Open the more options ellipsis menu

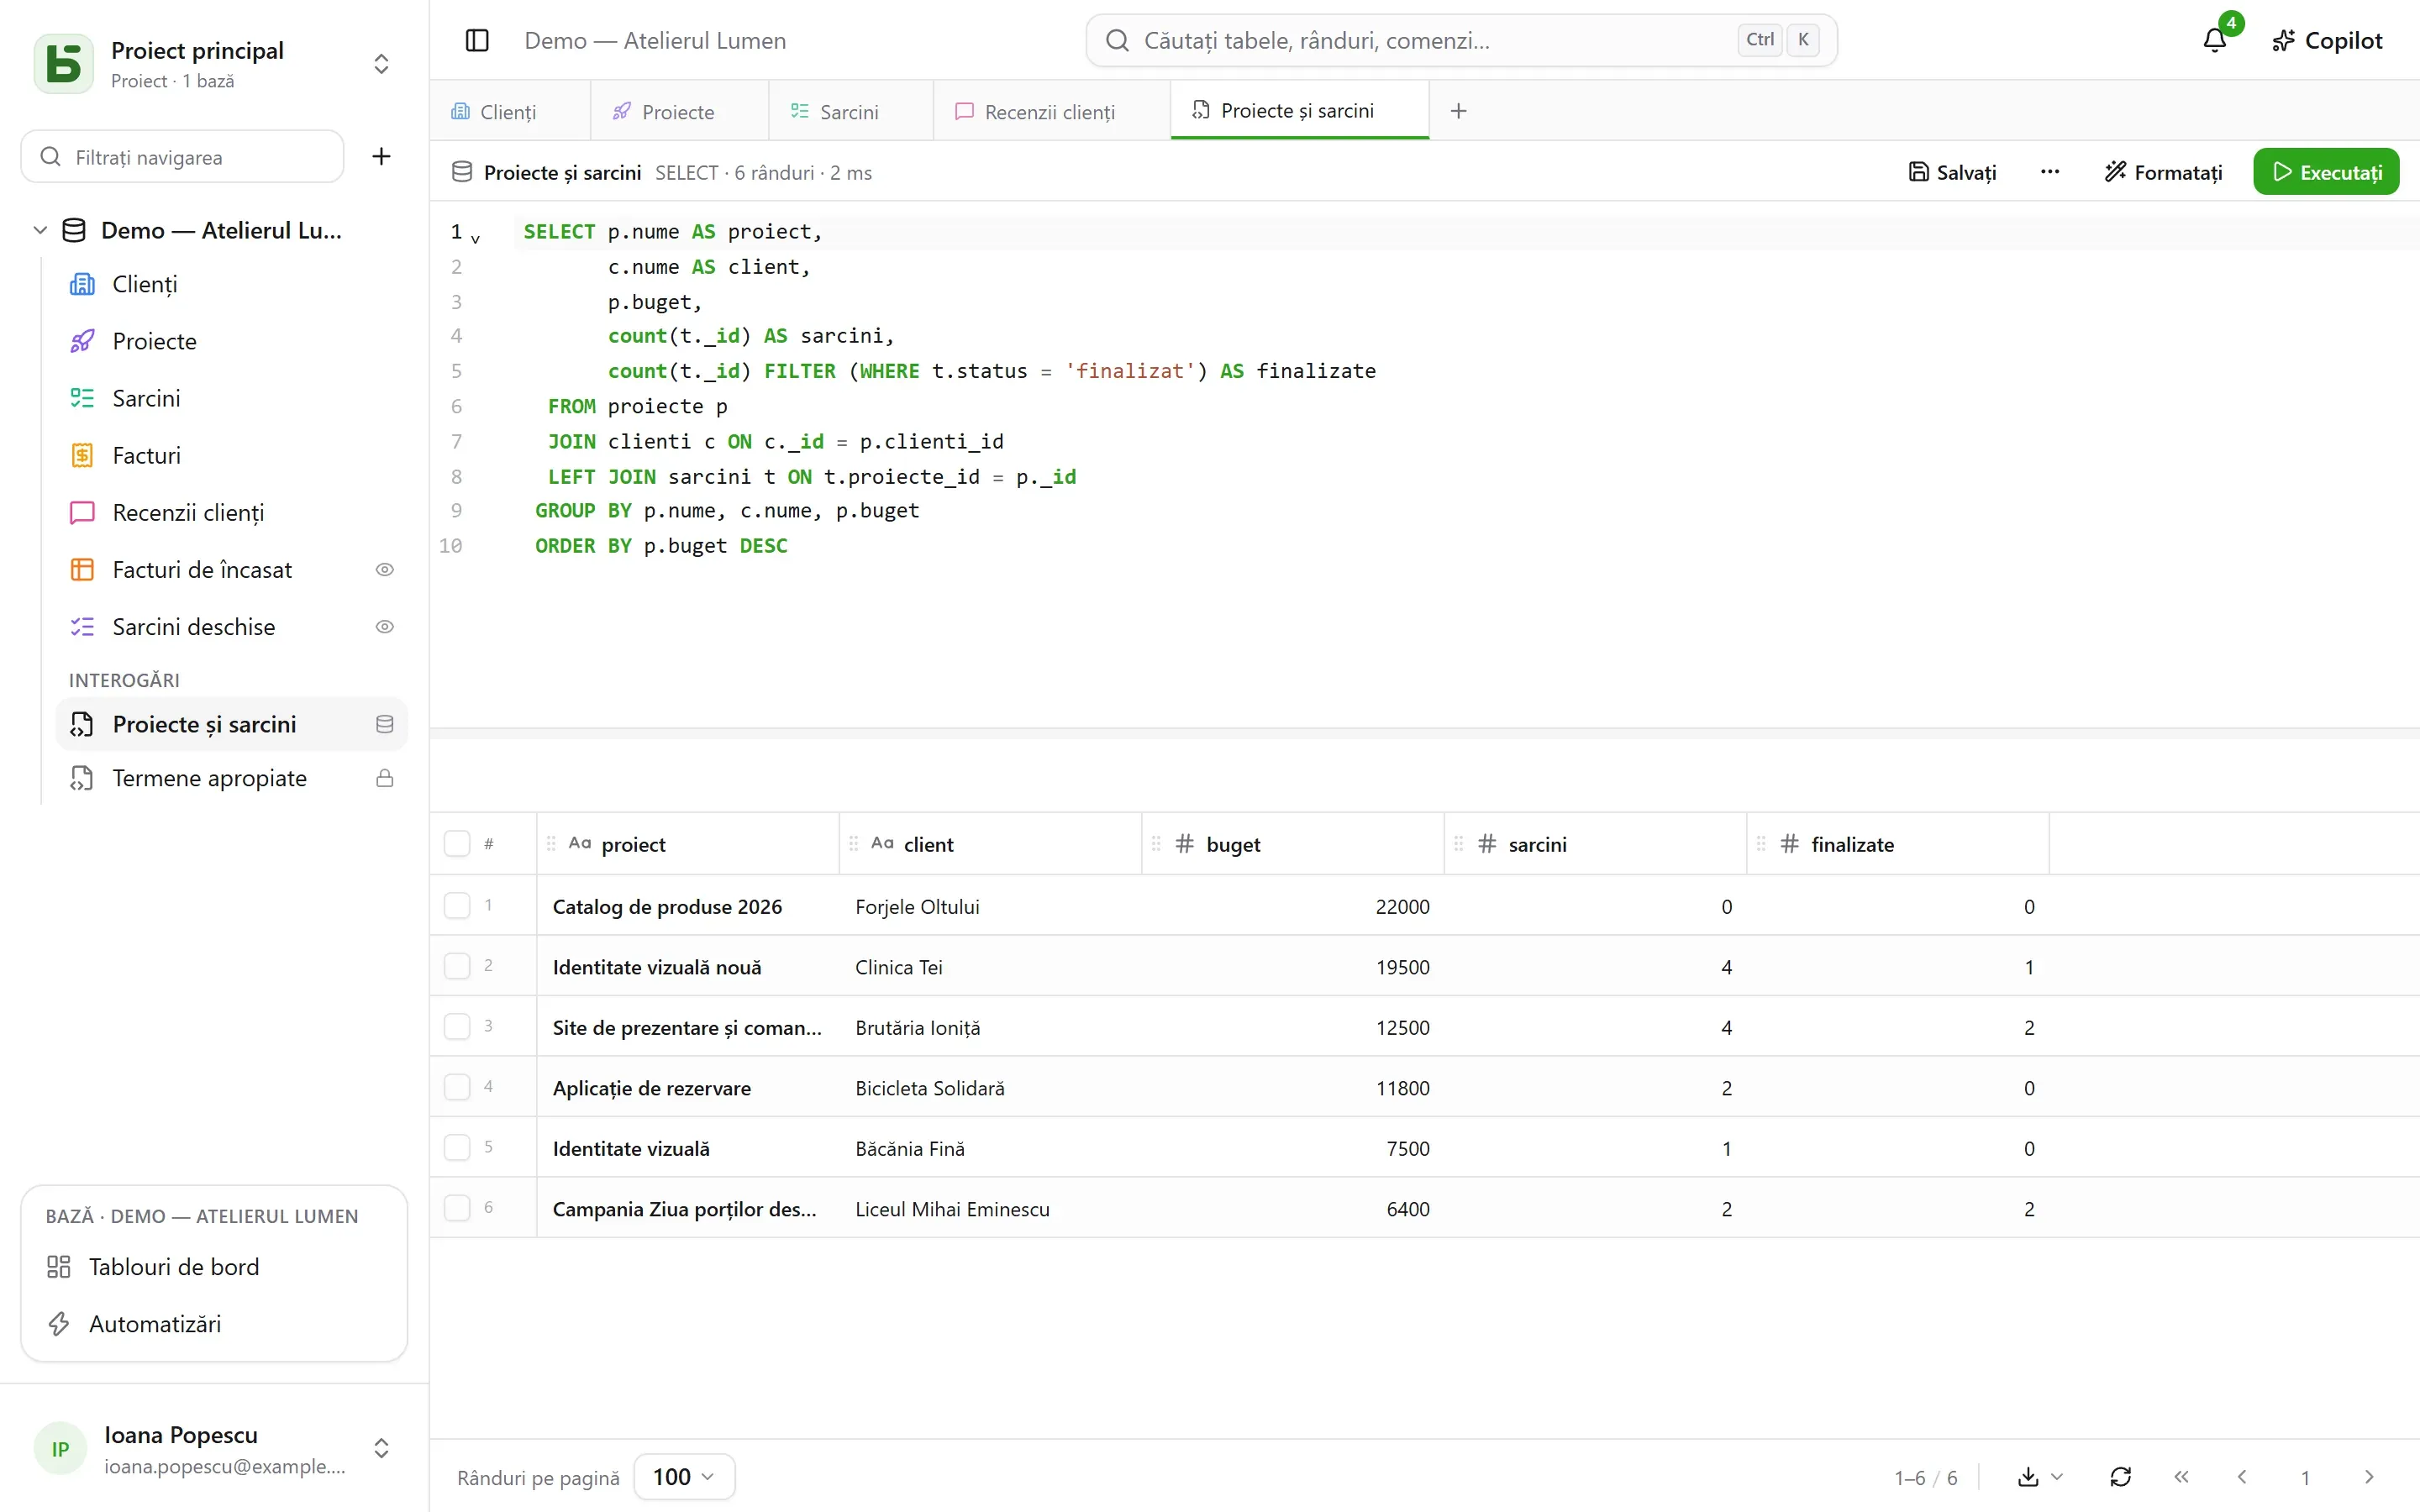point(2050,172)
